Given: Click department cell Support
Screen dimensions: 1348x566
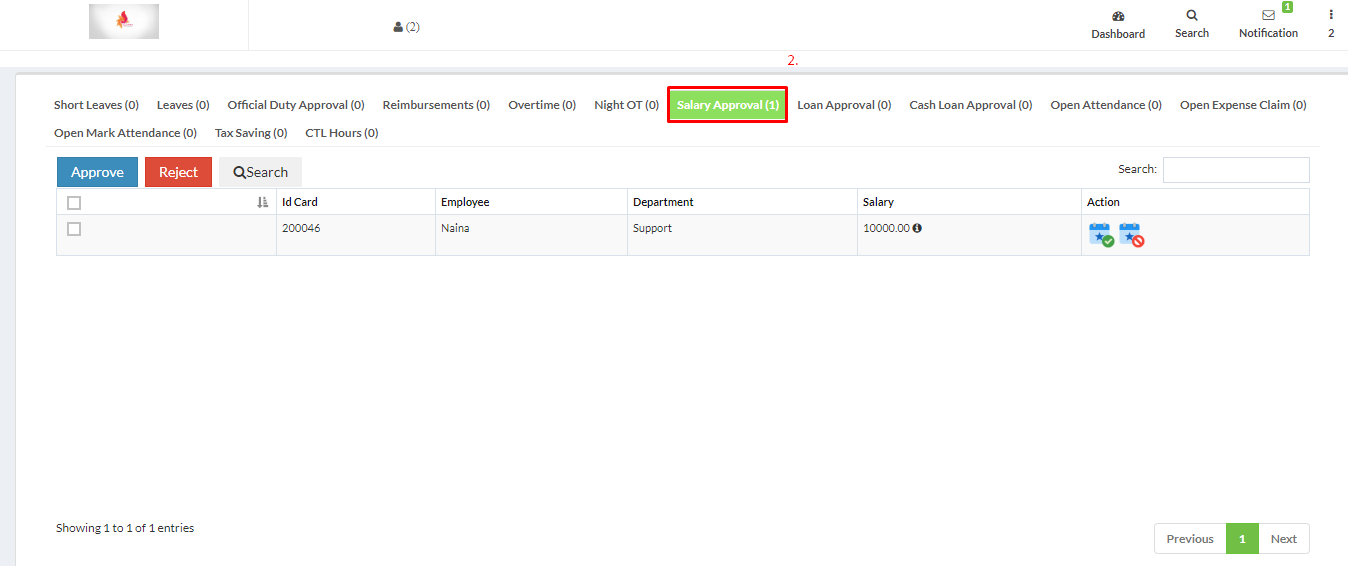Looking at the screenshot, I should (x=652, y=228).
